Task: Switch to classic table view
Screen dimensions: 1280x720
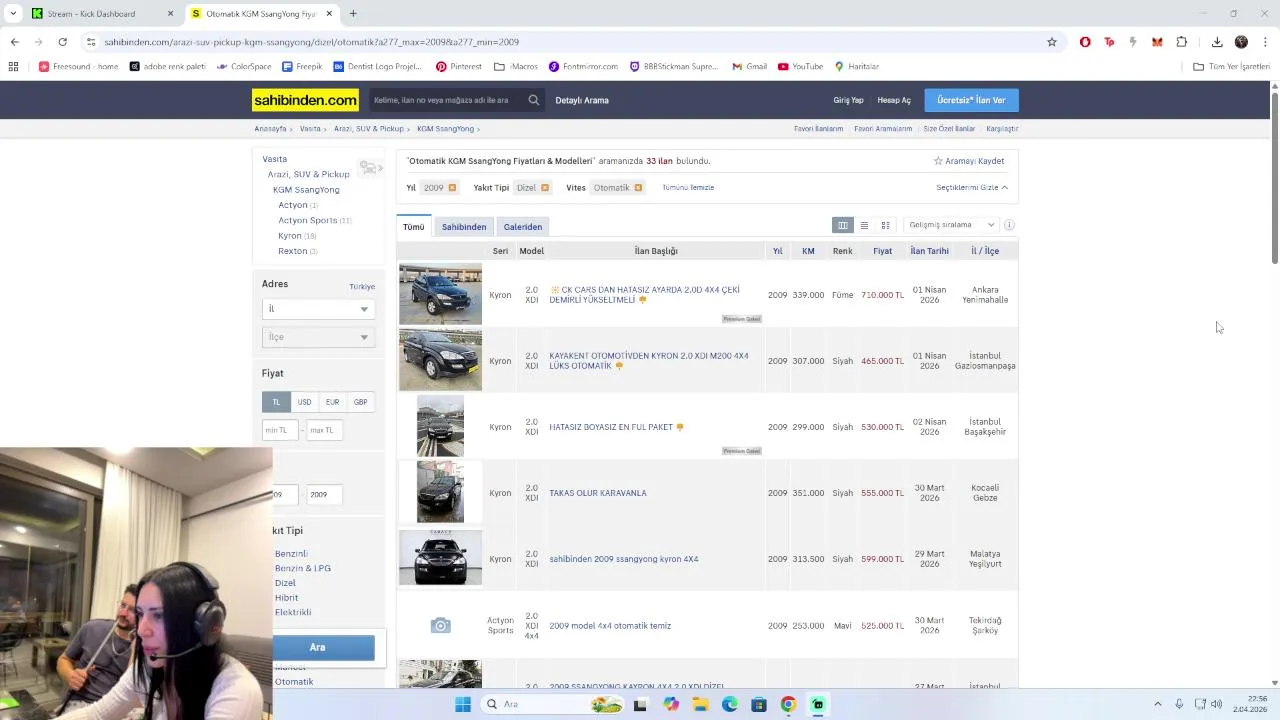Action: pos(843,225)
